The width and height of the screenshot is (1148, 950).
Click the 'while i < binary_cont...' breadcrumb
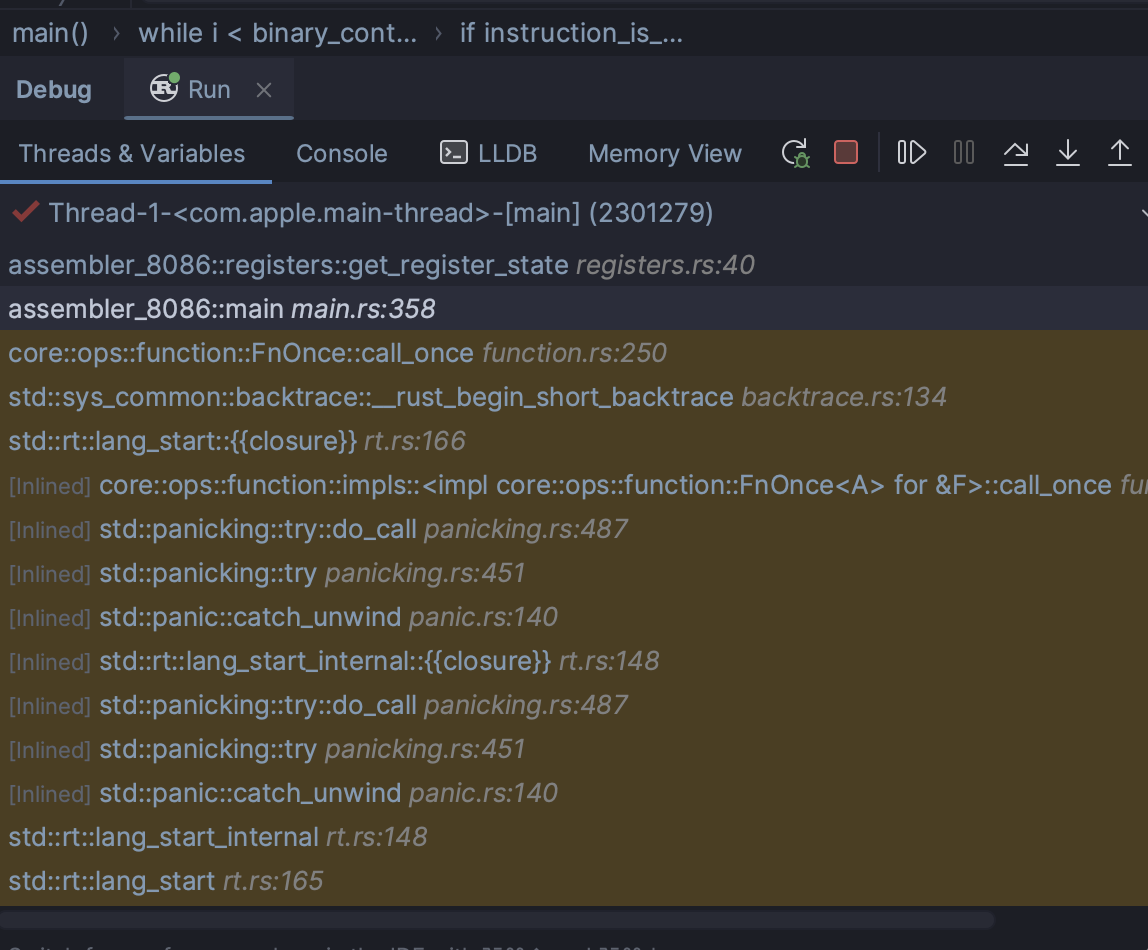pyautogui.click(x=277, y=33)
